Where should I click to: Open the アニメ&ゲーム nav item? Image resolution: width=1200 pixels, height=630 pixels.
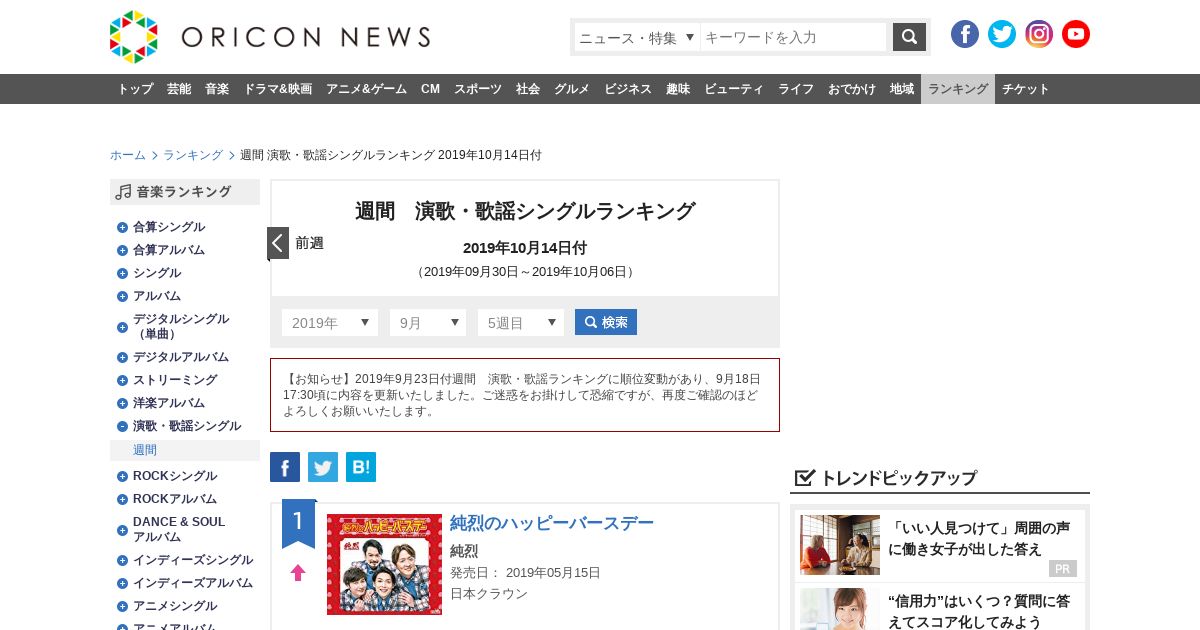(x=366, y=89)
